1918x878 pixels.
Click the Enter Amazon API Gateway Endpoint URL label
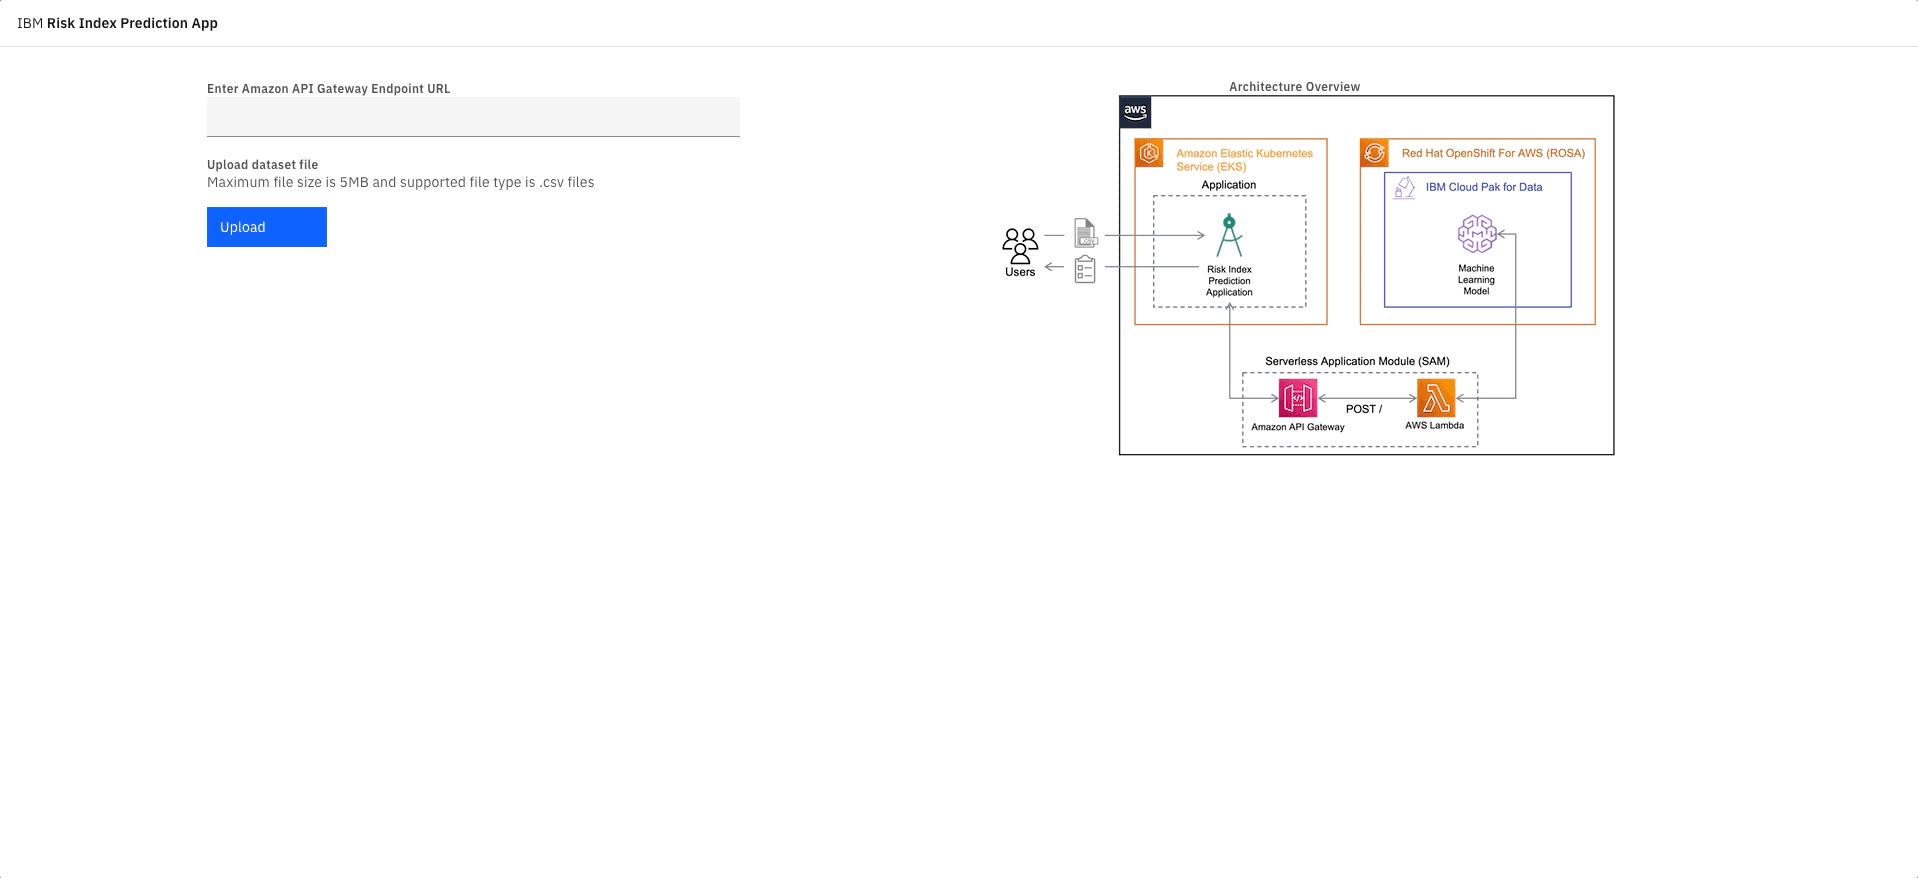(x=328, y=89)
